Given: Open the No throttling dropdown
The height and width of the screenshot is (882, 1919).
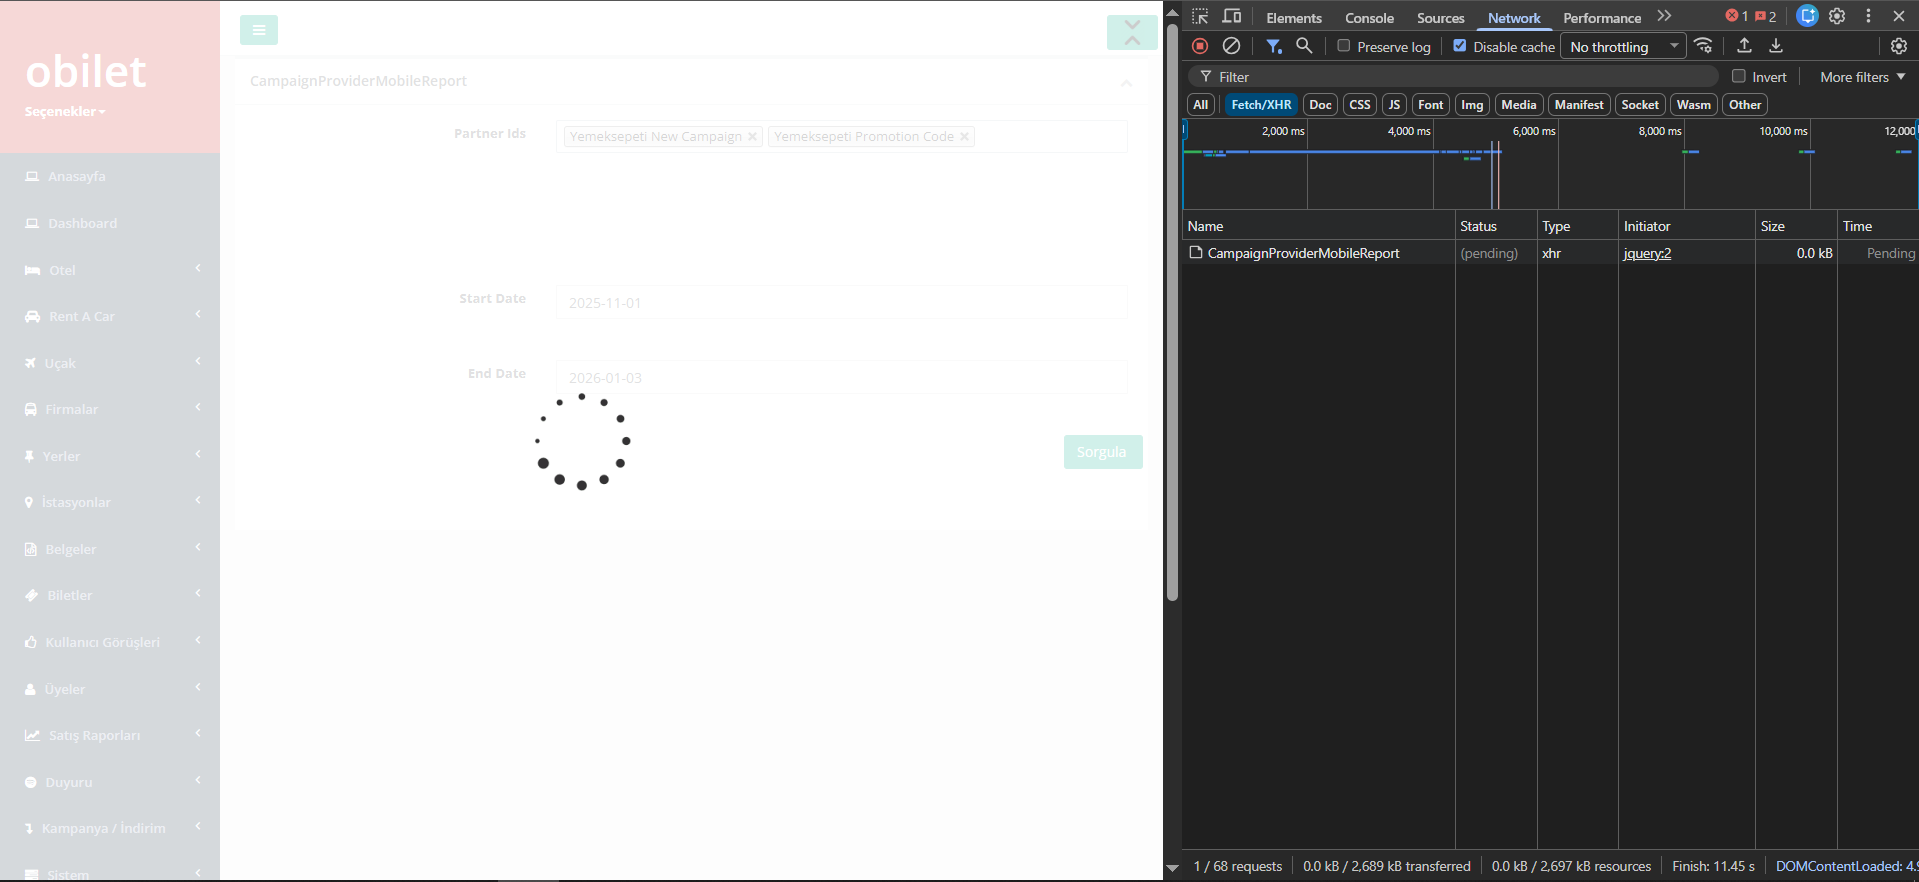Looking at the screenshot, I should [x=1623, y=46].
